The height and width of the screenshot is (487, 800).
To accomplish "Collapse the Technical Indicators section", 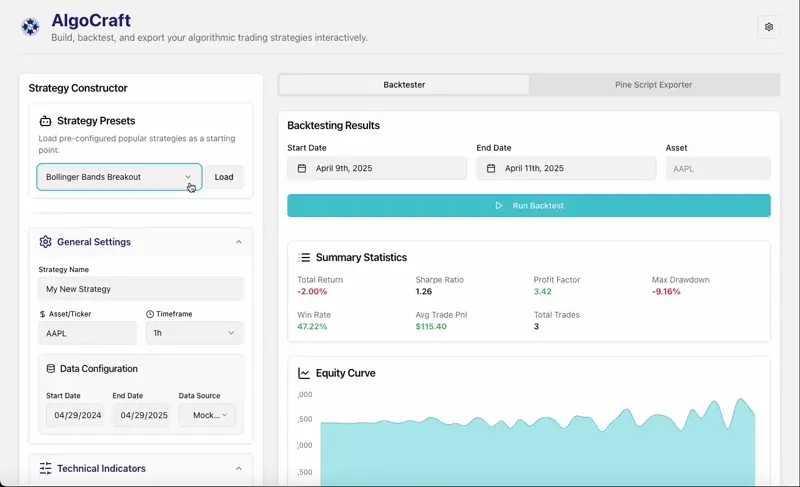I will click(x=238, y=468).
